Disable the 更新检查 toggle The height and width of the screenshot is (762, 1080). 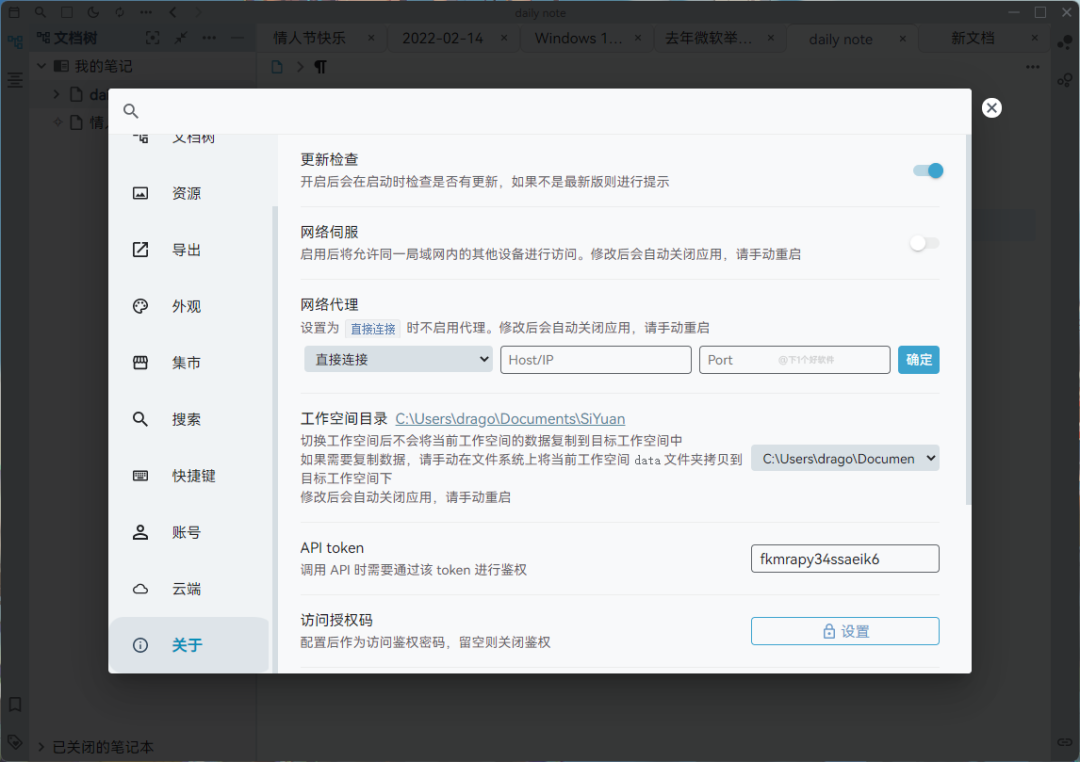click(927, 171)
